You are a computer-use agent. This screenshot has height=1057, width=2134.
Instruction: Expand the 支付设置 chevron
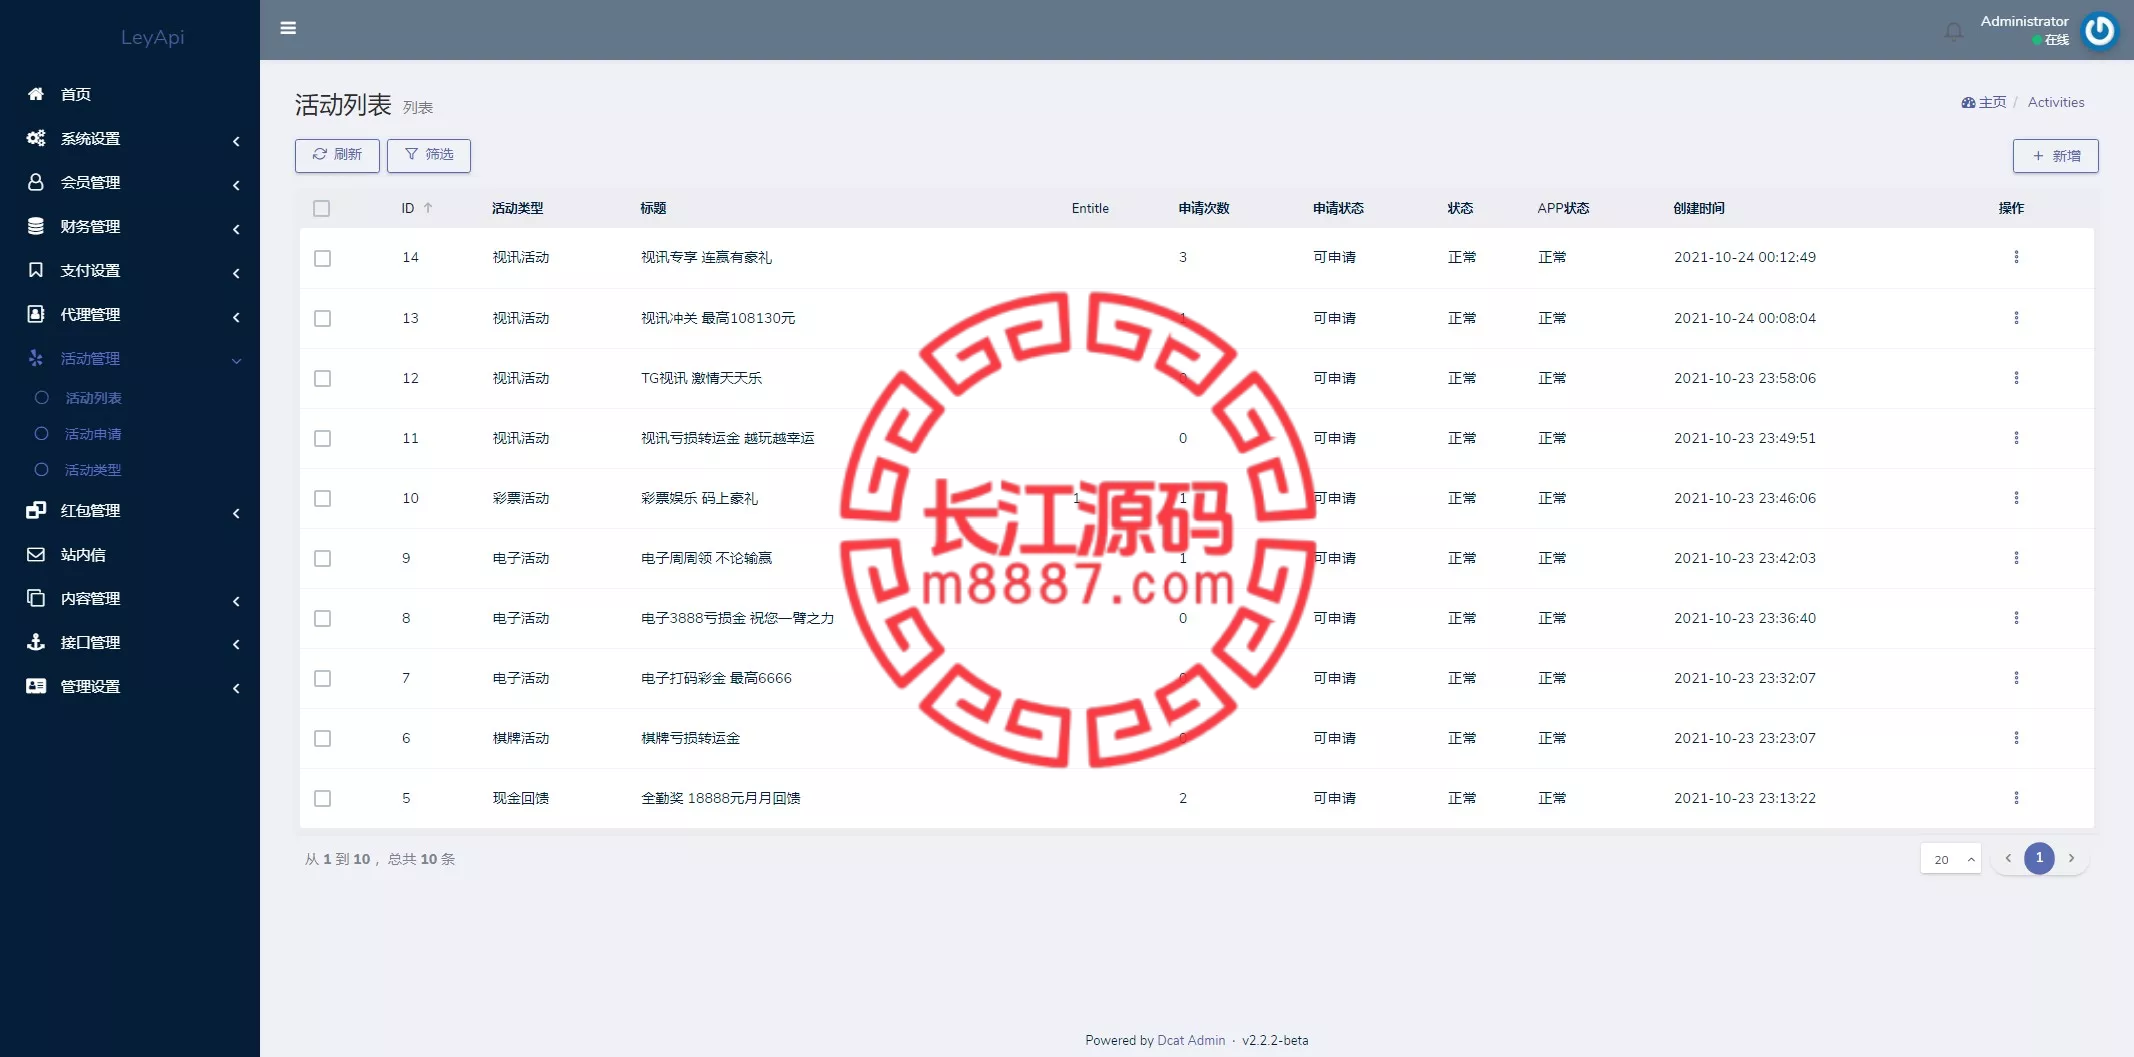tap(236, 273)
